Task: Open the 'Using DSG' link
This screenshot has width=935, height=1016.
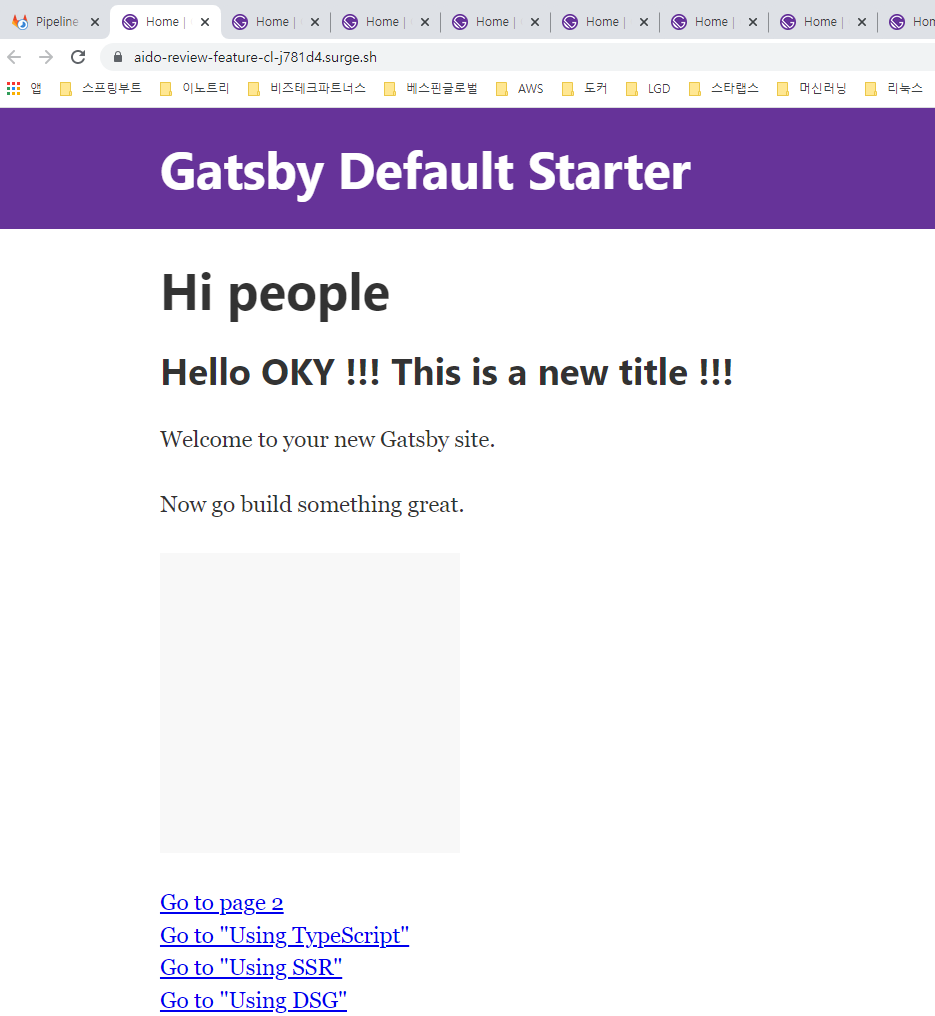Action: click(253, 1000)
